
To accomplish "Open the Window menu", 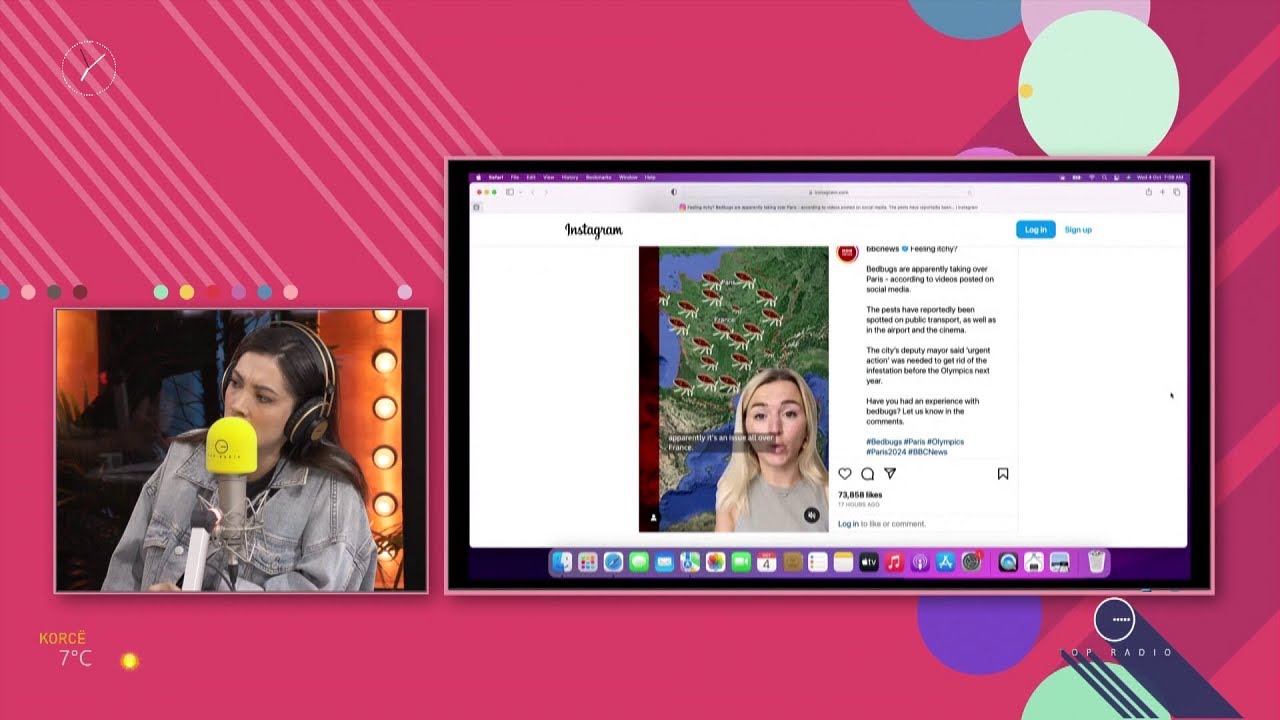I will 628,177.
